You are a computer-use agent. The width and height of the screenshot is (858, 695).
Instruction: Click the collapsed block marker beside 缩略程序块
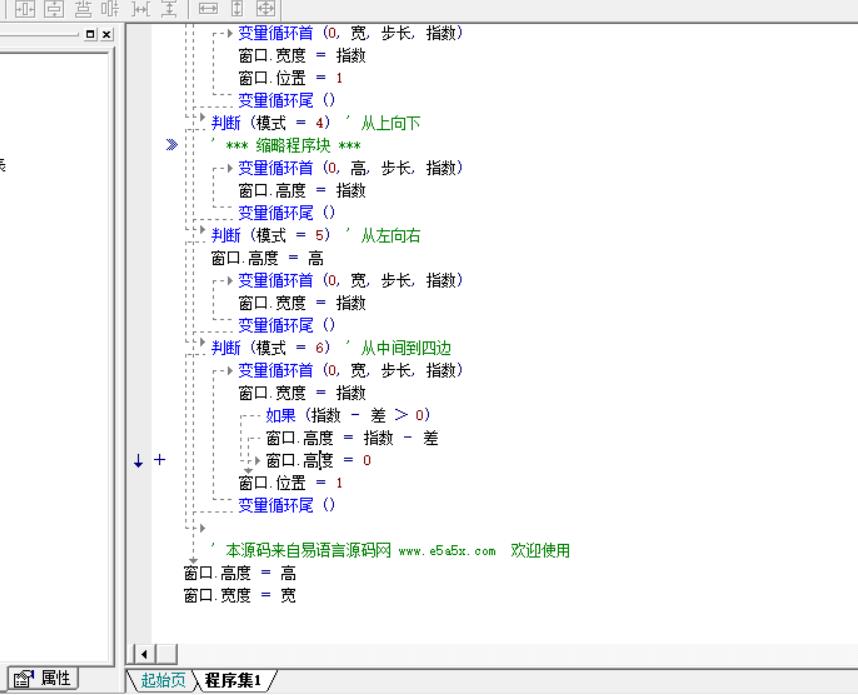(172, 144)
